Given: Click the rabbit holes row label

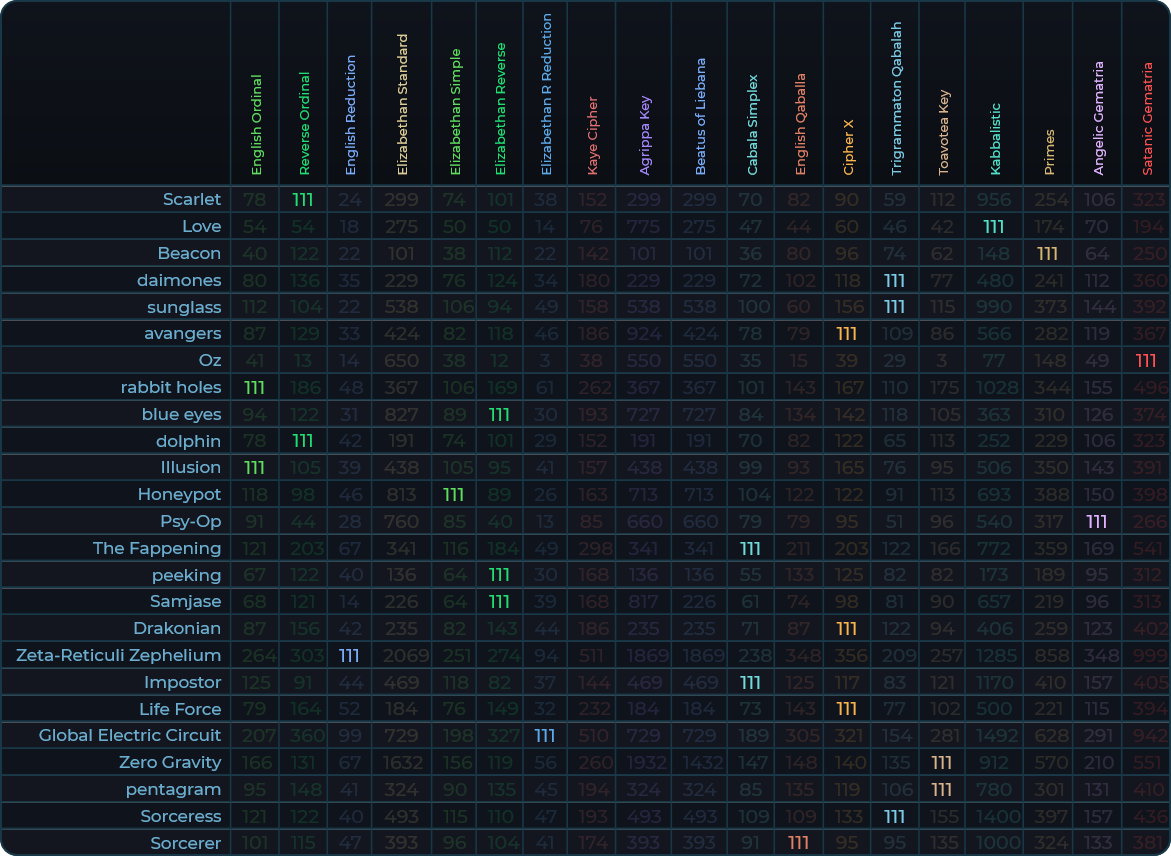Looking at the screenshot, I should 171,387.
